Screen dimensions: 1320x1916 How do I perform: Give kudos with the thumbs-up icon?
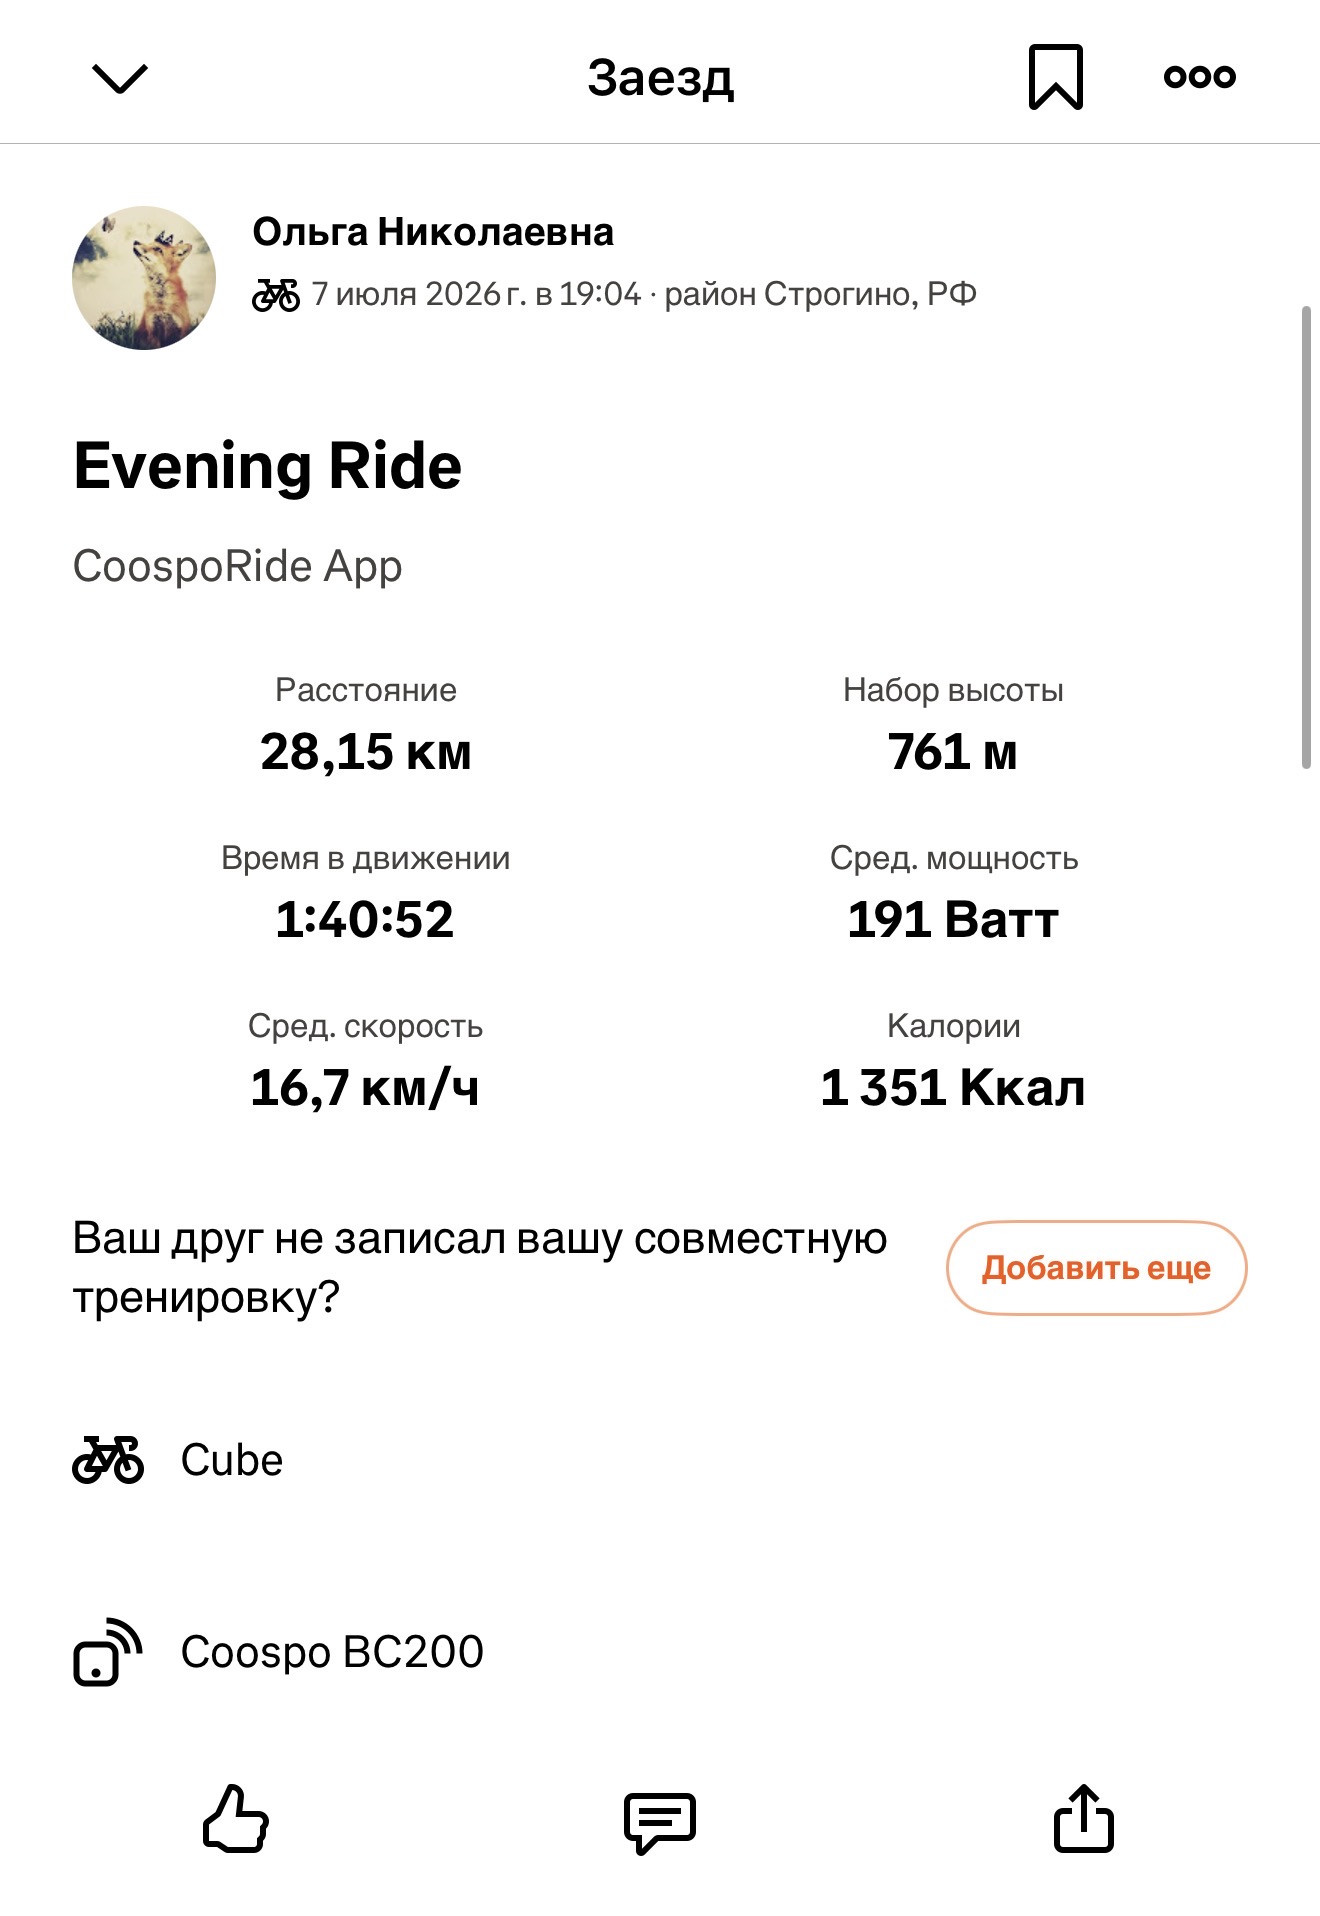click(236, 1818)
